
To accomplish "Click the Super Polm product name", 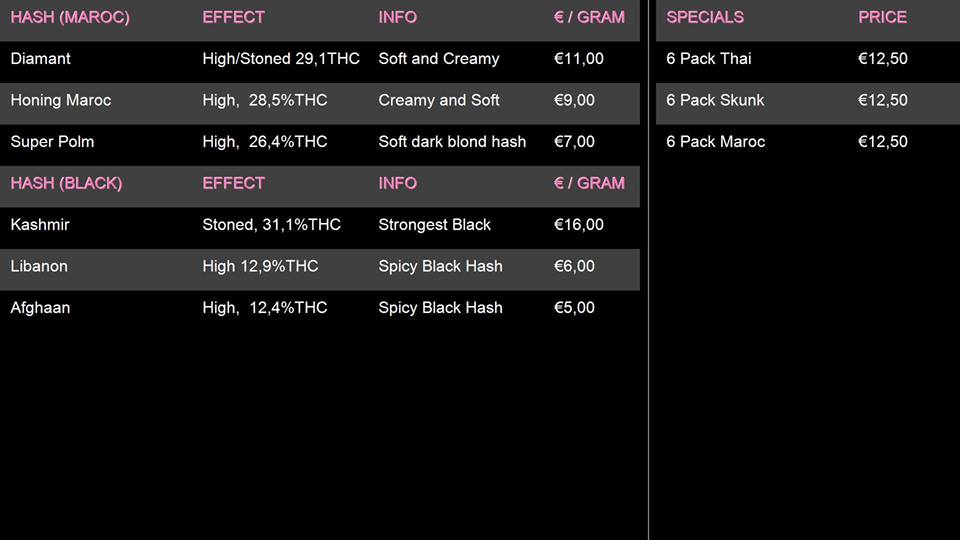I will coord(52,142).
